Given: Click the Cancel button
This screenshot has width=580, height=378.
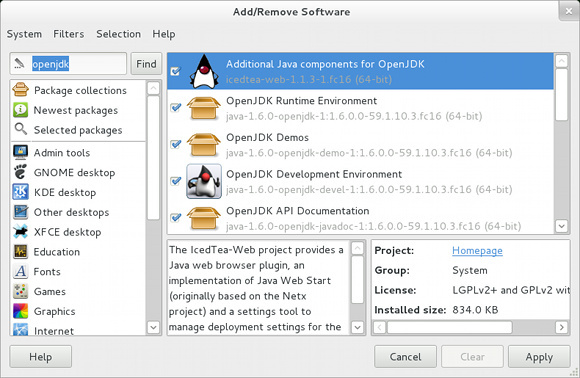Looking at the screenshot, I should point(405,357).
